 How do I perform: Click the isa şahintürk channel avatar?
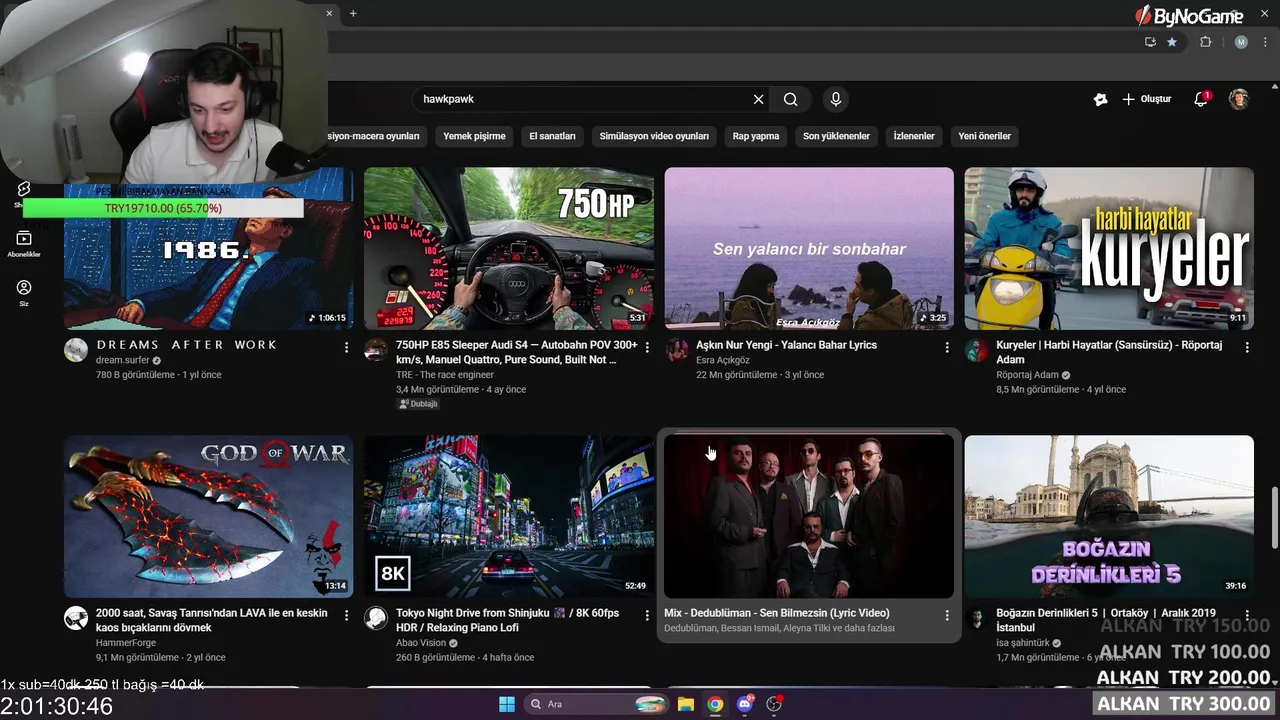(976, 618)
